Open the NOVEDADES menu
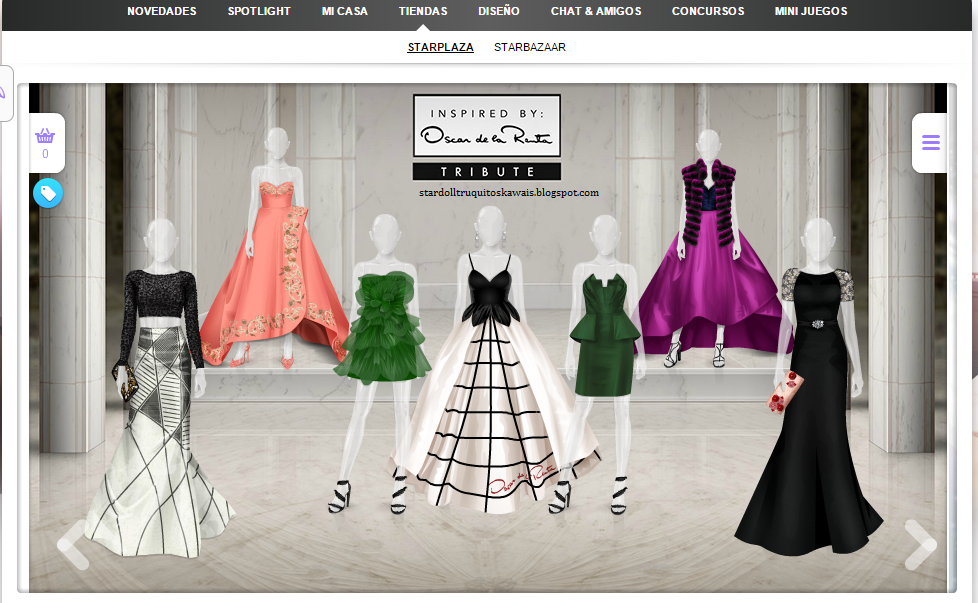Viewport: 978px width, 603px height. (162, 11)
